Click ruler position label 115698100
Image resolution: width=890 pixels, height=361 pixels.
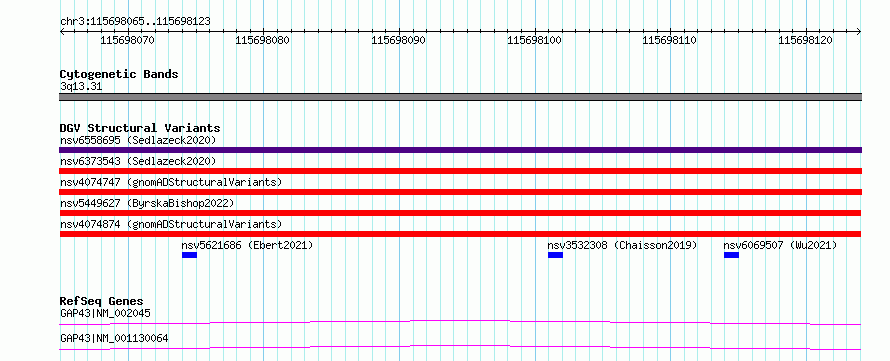534,40
